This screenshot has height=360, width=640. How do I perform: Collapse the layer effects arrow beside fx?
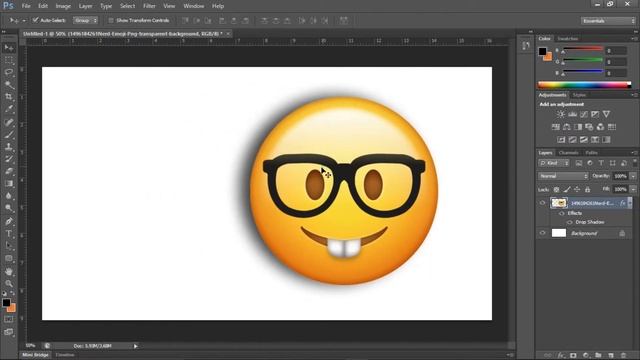[630, 202]
